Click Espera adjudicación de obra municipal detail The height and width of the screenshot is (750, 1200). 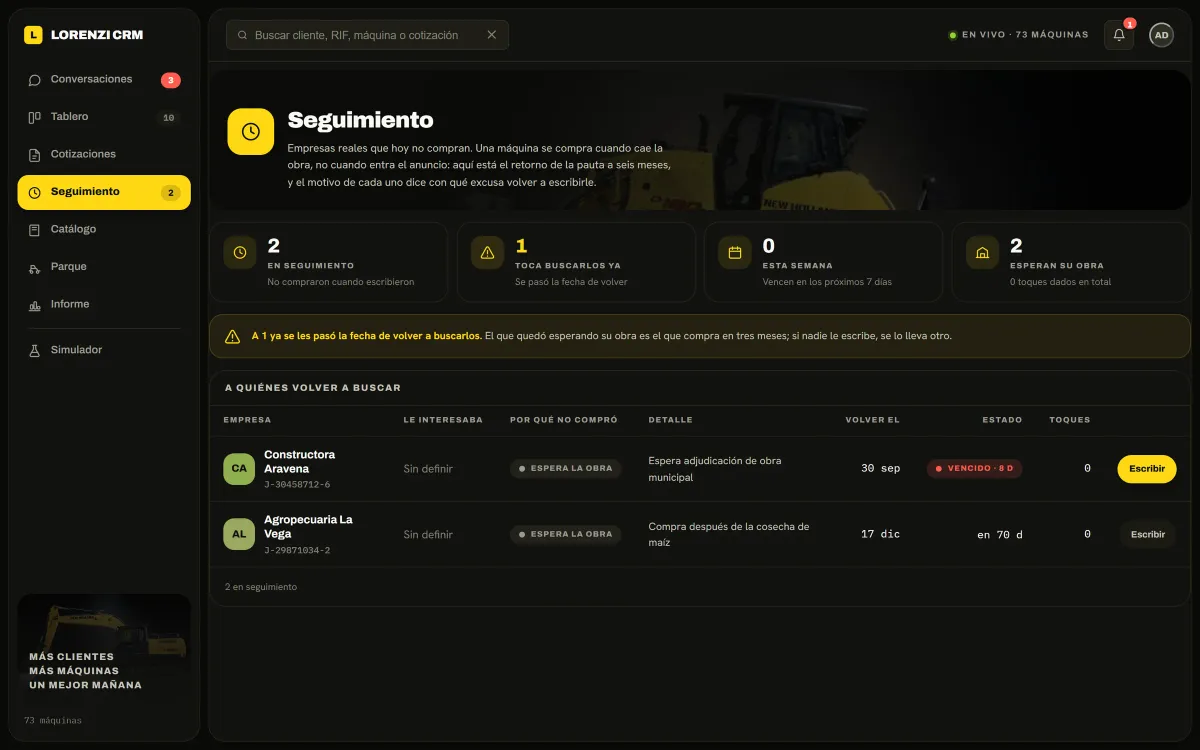715,469
